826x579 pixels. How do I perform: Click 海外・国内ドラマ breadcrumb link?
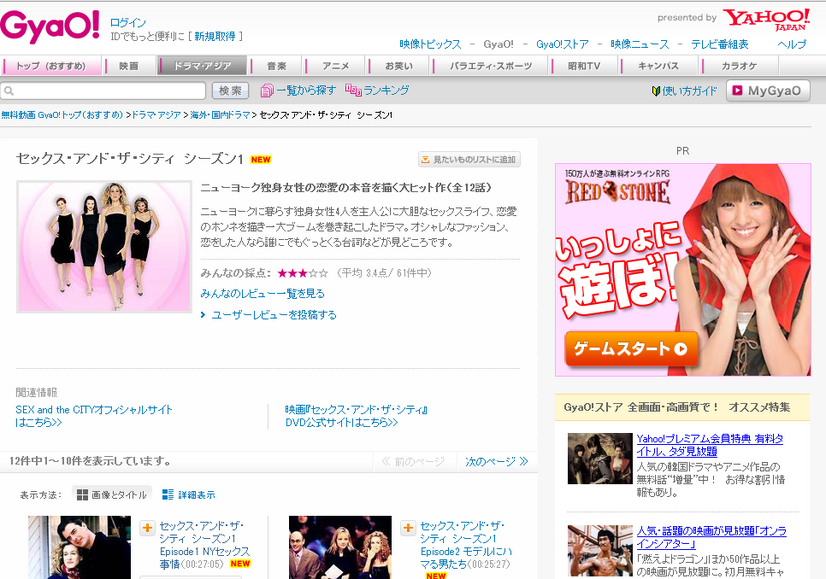pos(220,115)
